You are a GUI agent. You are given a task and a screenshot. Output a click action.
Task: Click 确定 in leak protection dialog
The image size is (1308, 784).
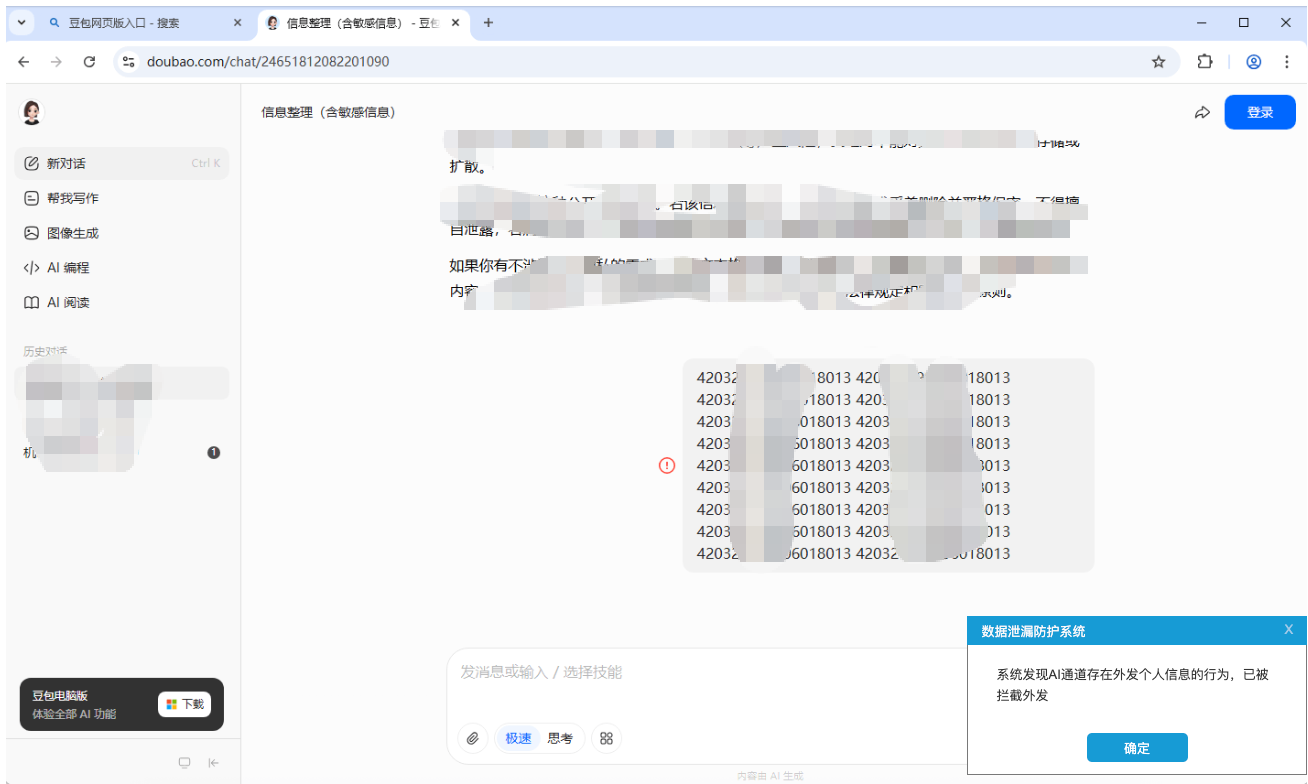tap(1137, 748)
